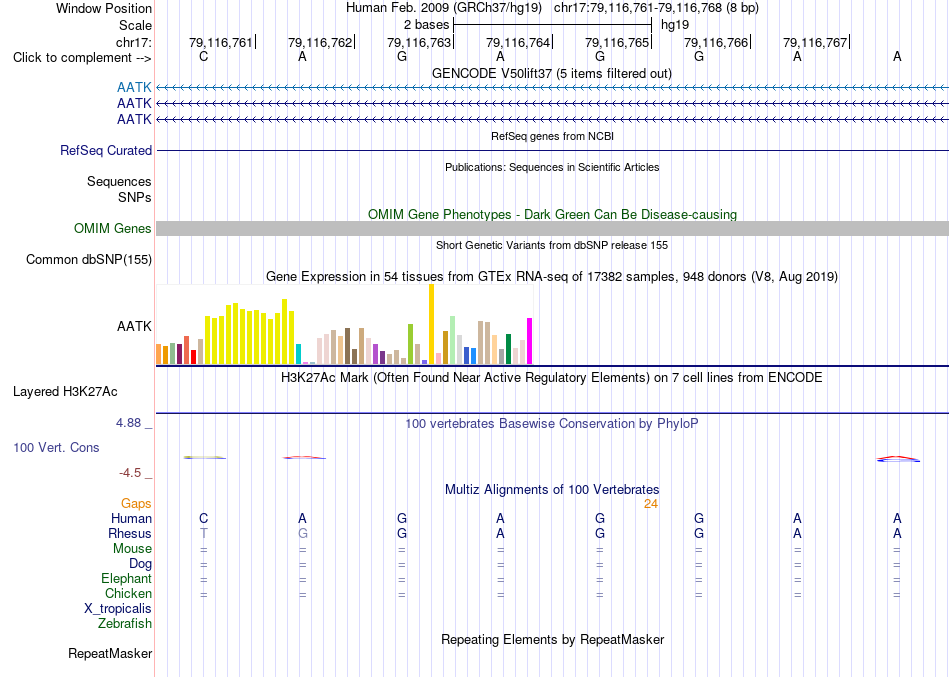Click the Sequences track label
Image resolution: width=950 pixels, height=677 pixels.
pyautogui.click(x=119, y=181)
